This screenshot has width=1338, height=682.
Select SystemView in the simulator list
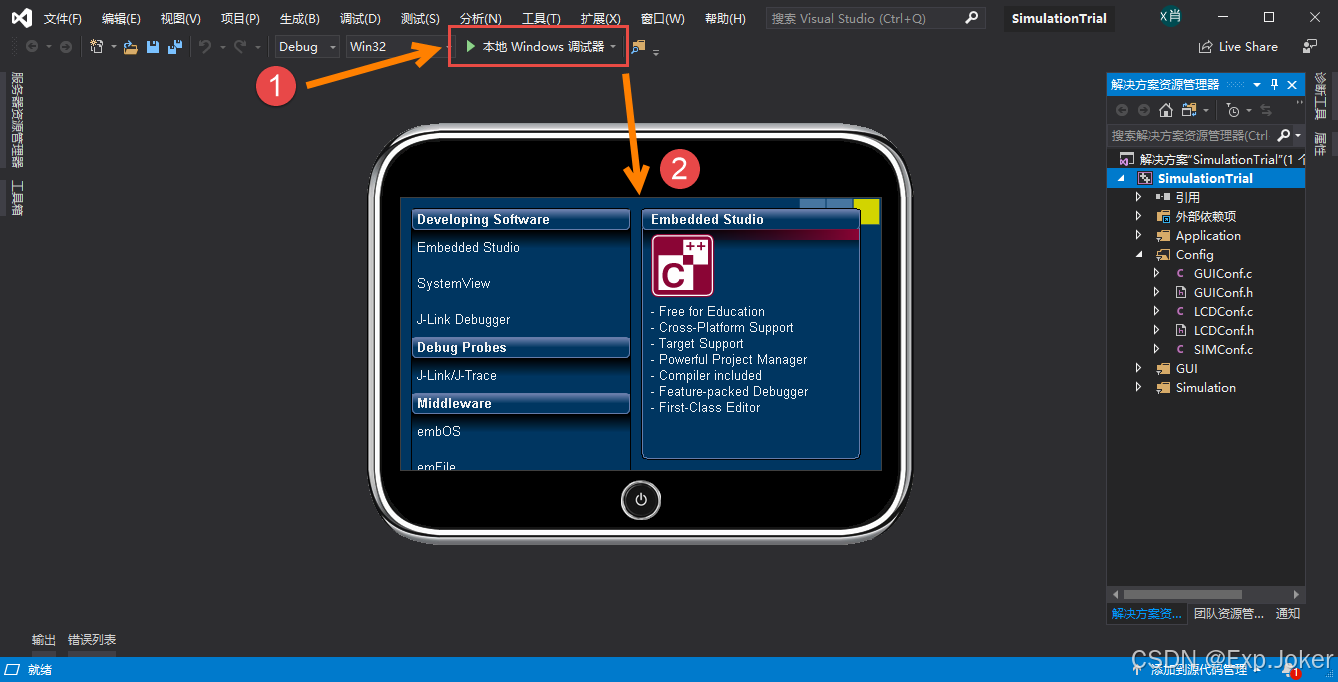[454, 284]
